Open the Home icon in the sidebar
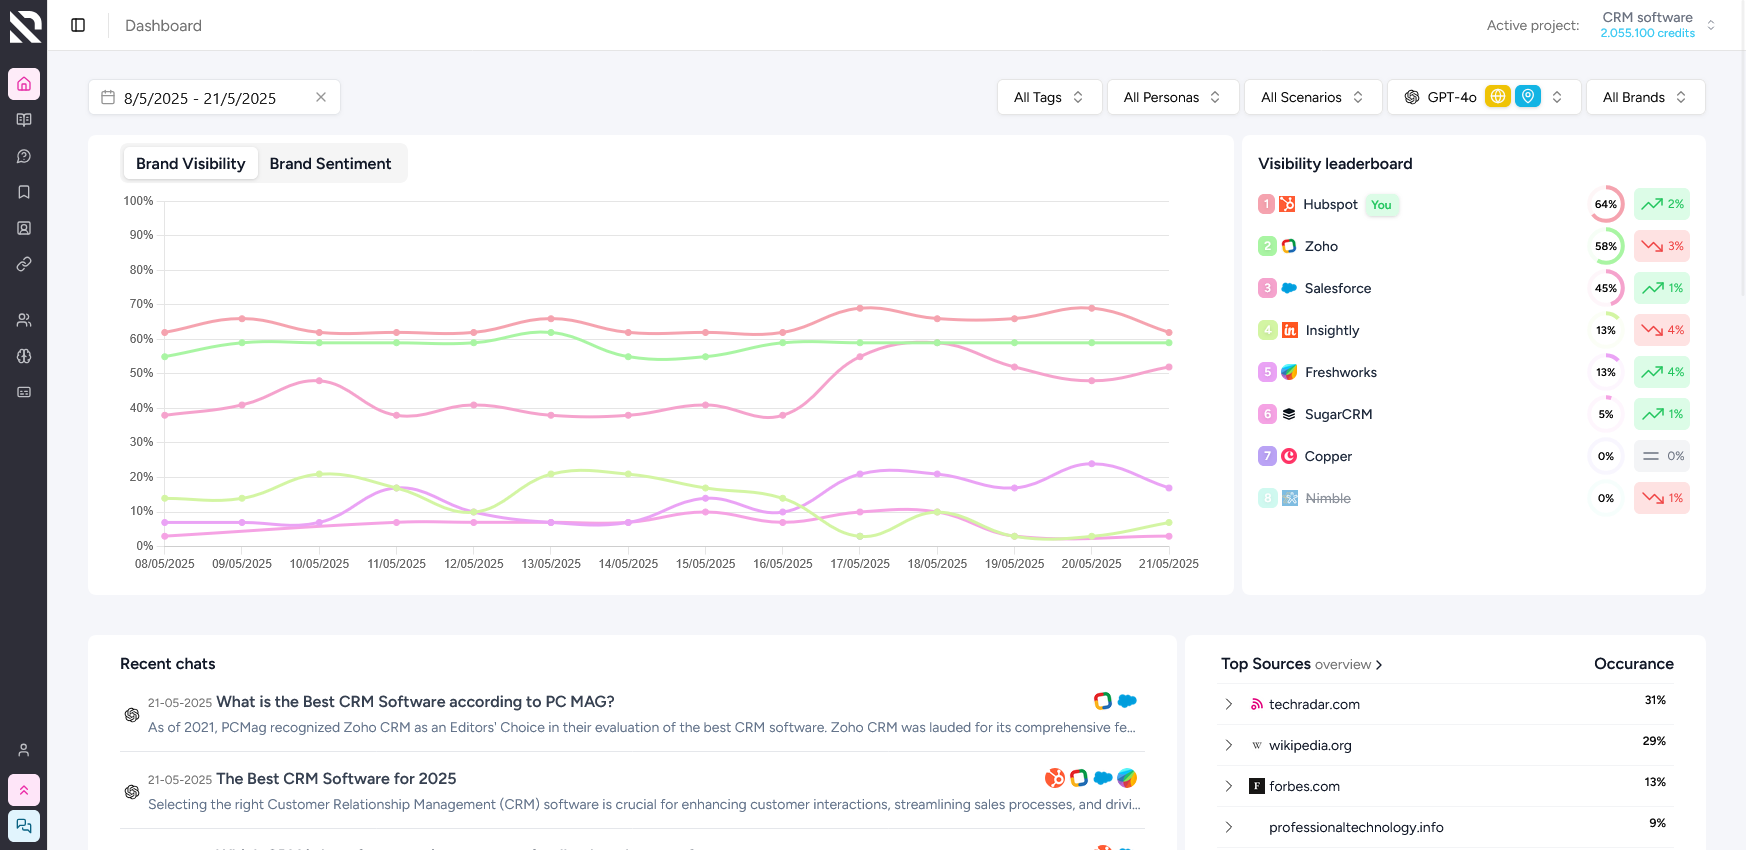 (24, 84)
